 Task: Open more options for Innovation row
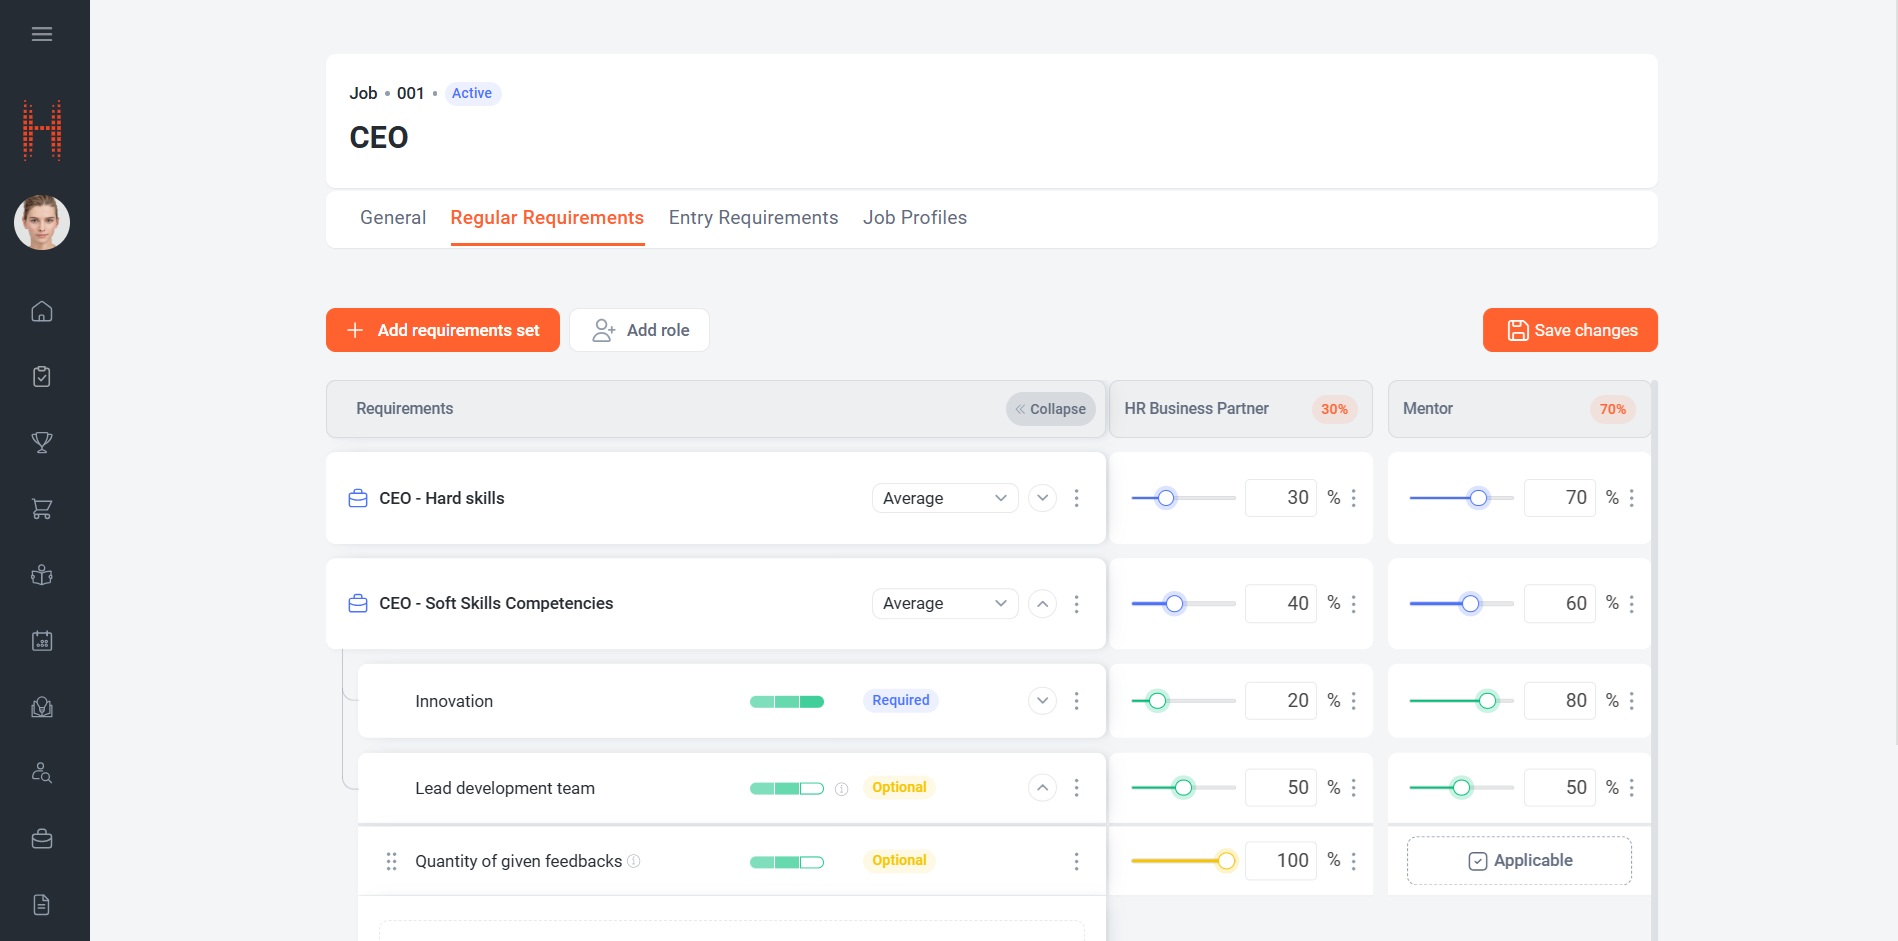[1076, 701]
